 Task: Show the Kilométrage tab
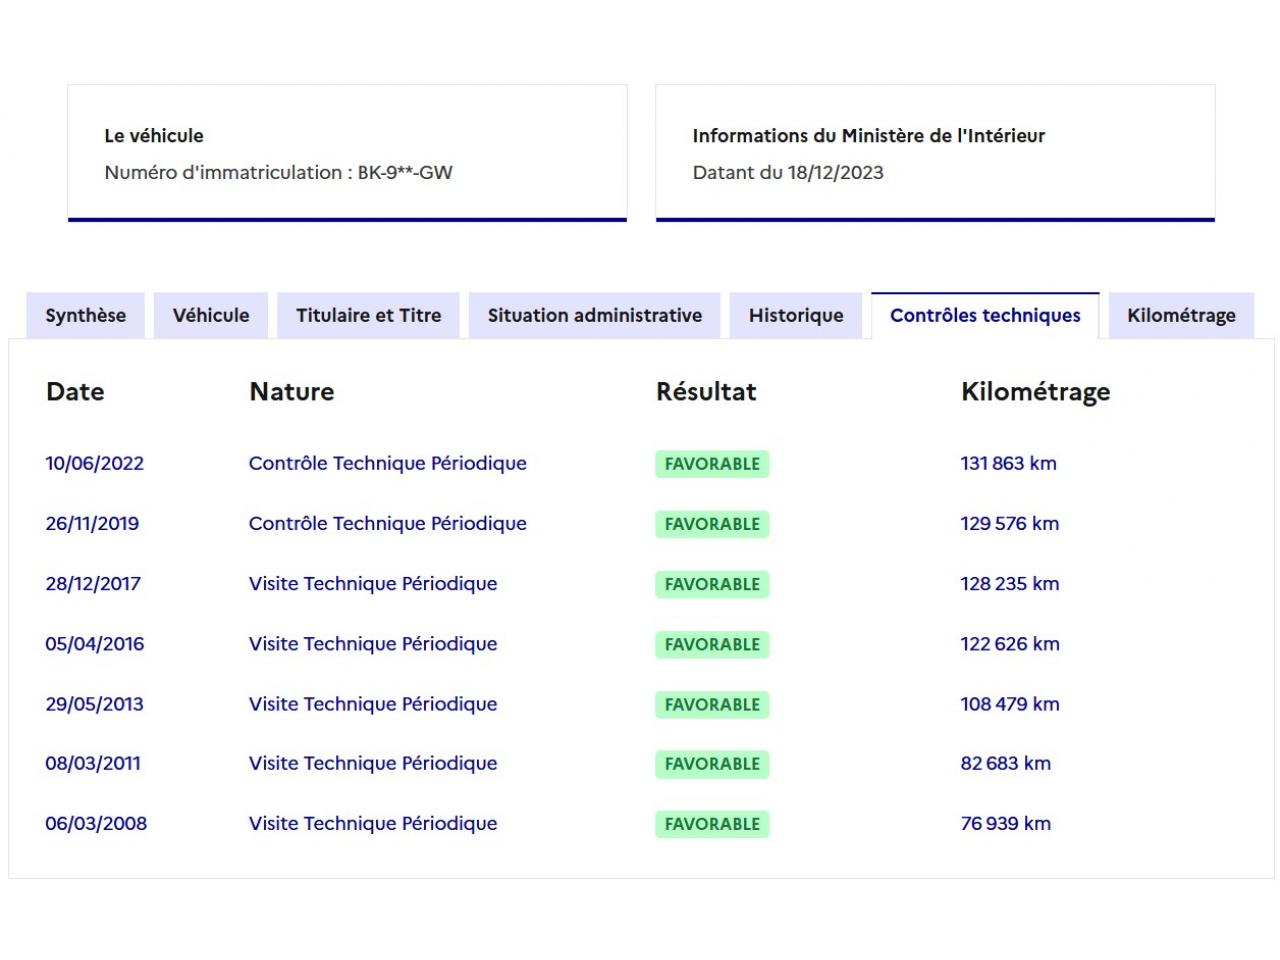(x=1181, y=315)
